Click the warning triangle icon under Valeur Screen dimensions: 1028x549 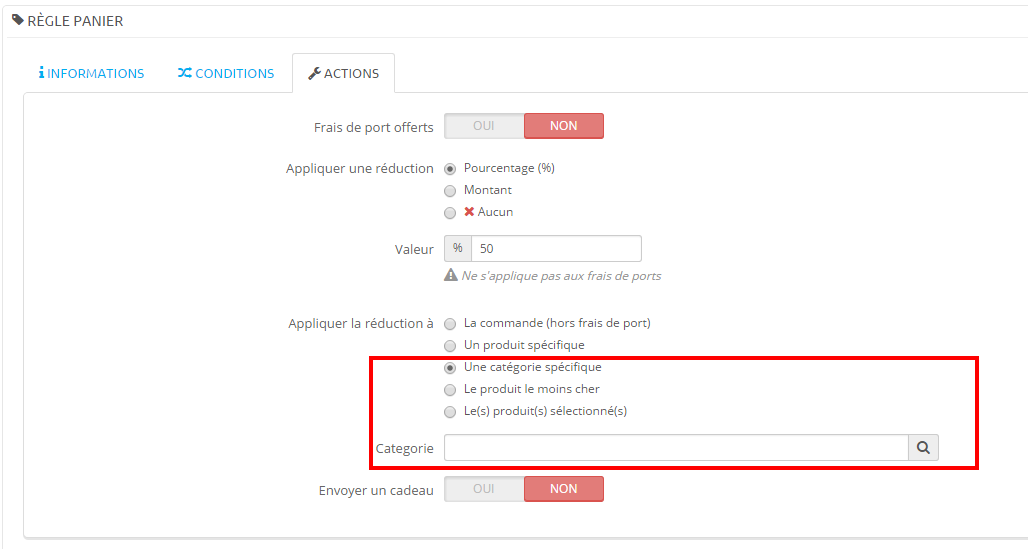pos(451,275)
